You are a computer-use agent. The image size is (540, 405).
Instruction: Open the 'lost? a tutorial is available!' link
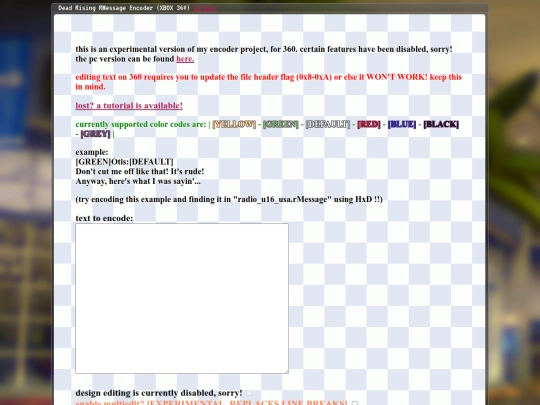coord(129,106)
